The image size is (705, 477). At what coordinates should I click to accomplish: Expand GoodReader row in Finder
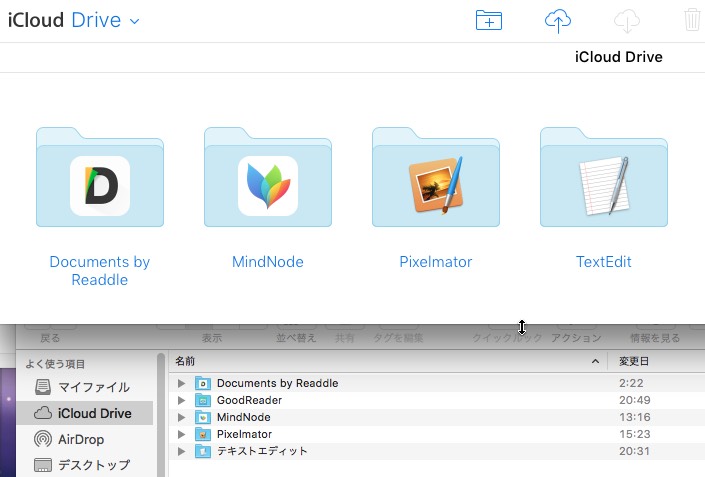click(181, 400)
